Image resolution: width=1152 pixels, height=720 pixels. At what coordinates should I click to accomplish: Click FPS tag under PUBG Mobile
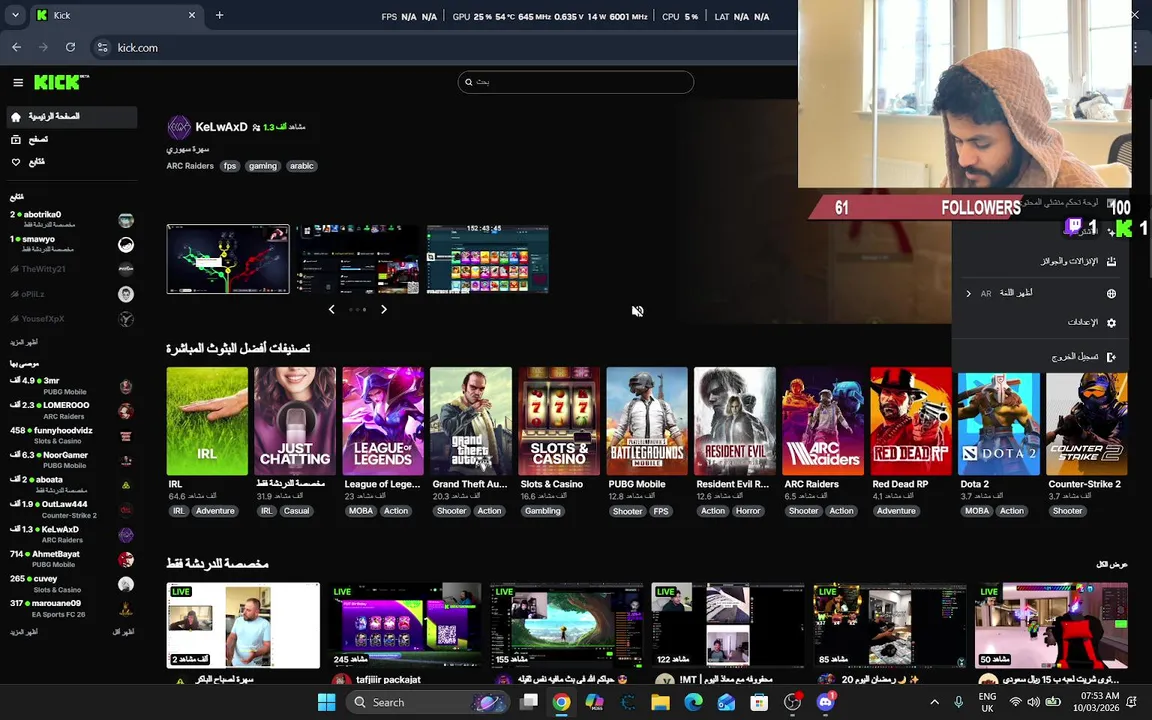(x=660, y=511)
